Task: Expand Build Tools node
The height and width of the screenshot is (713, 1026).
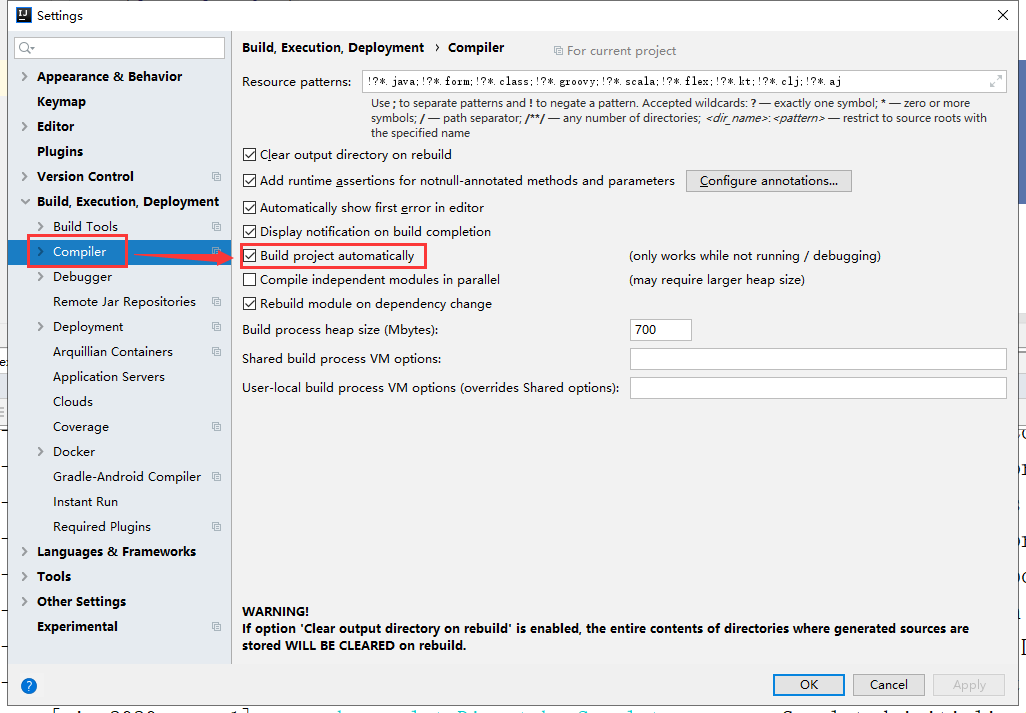Action: coord(41,226)
